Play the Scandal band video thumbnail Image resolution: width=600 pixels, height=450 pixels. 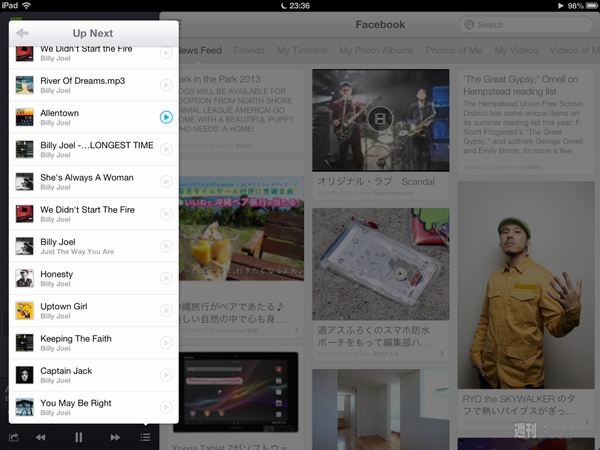[380, 120]
